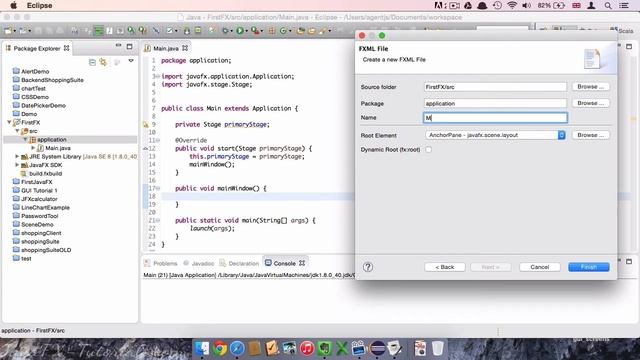The width and height of the screenshot is (640, 360).
Task: Click Browse next to Root Element
Action: [x=590, y=135]
